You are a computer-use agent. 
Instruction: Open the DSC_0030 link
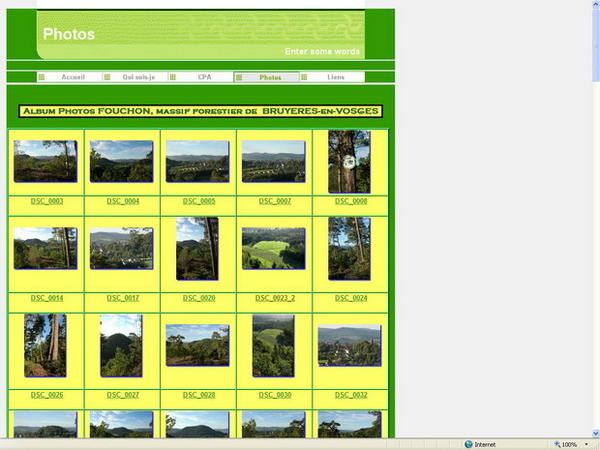275,395
